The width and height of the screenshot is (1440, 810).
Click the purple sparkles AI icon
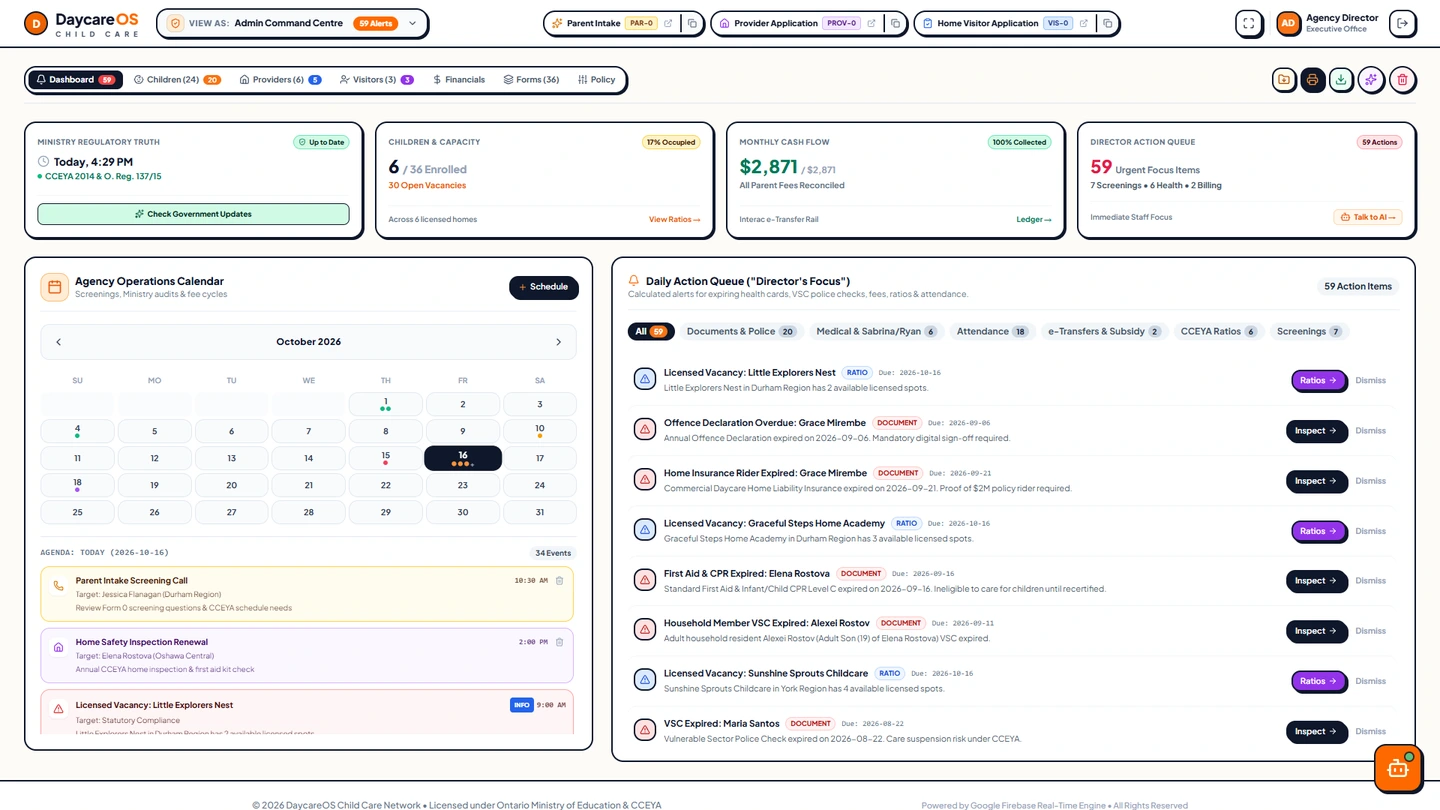tap(1371, 80)
